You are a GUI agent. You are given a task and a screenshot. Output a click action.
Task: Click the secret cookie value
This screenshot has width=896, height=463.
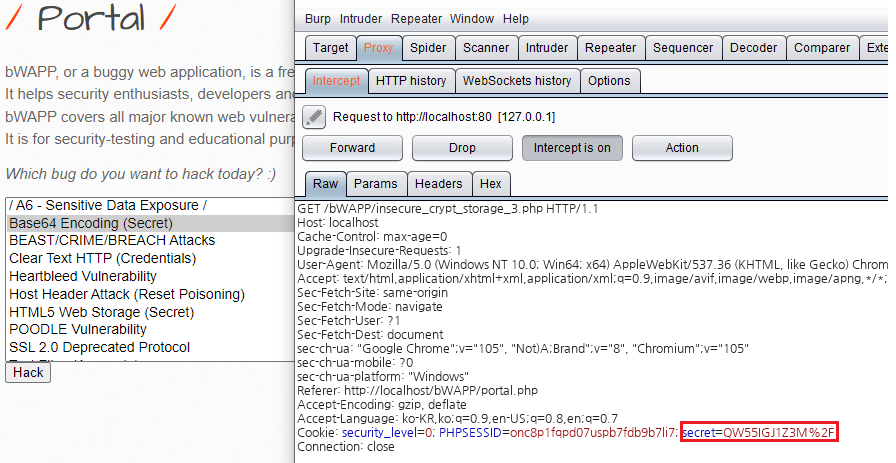(779, 433)
